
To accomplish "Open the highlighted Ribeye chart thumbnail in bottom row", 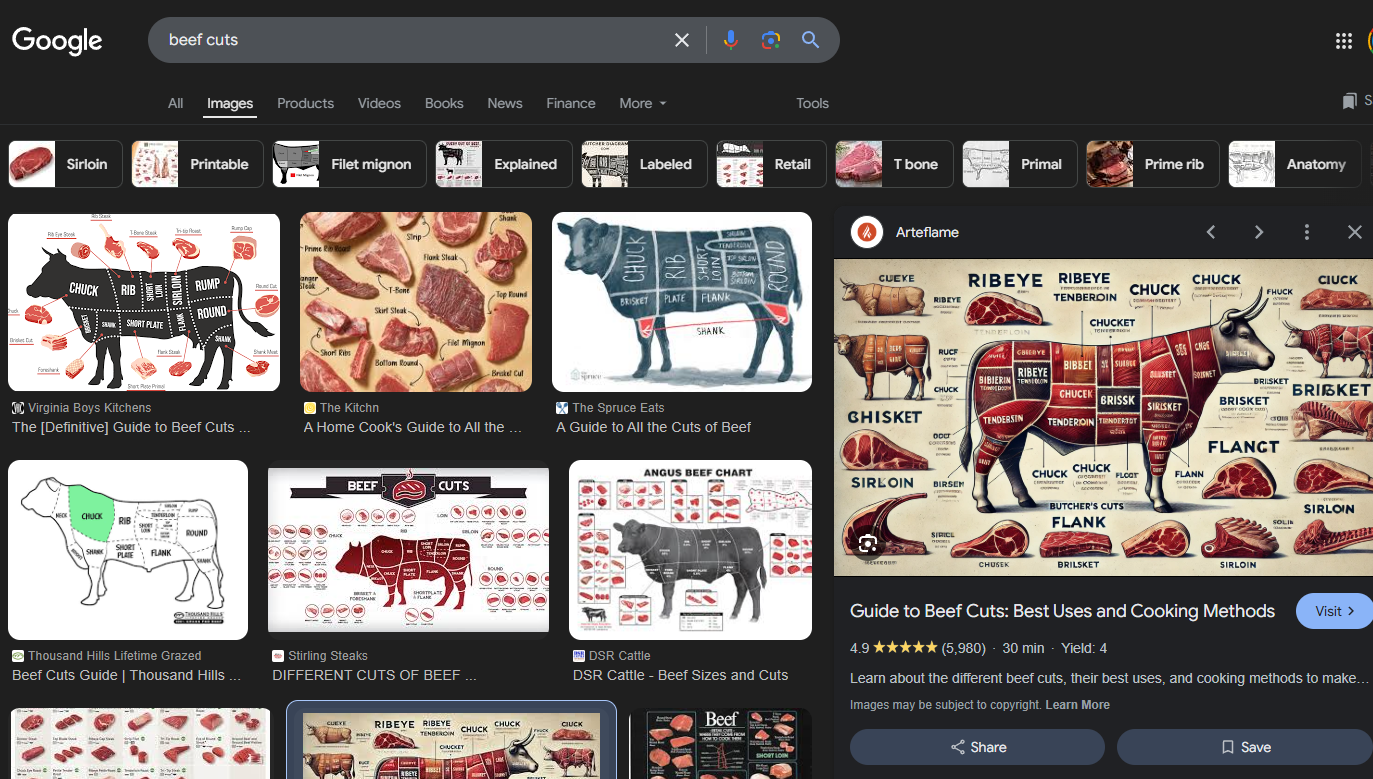I will (x=451, y=743).
